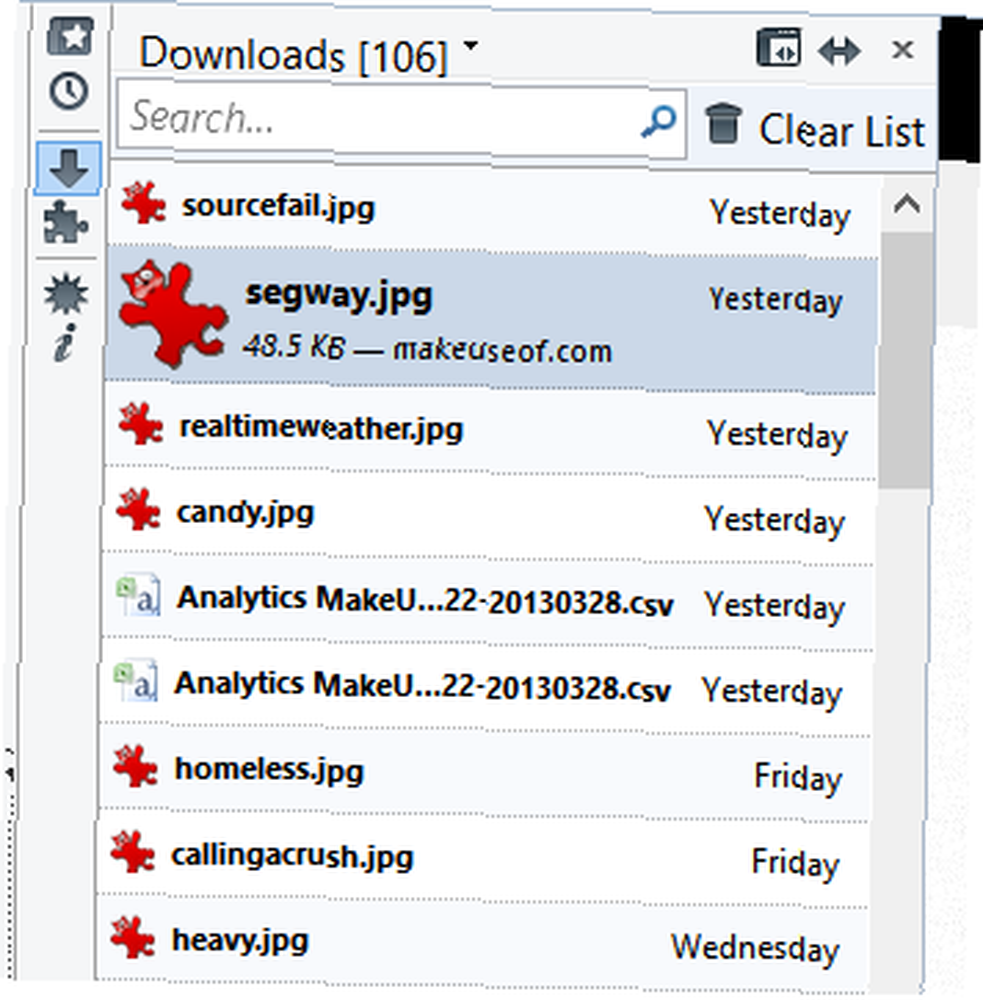Click the Friday date of homeless.jpg
The width and height of the screenshot is (983, 1000).
pos(798,777)
